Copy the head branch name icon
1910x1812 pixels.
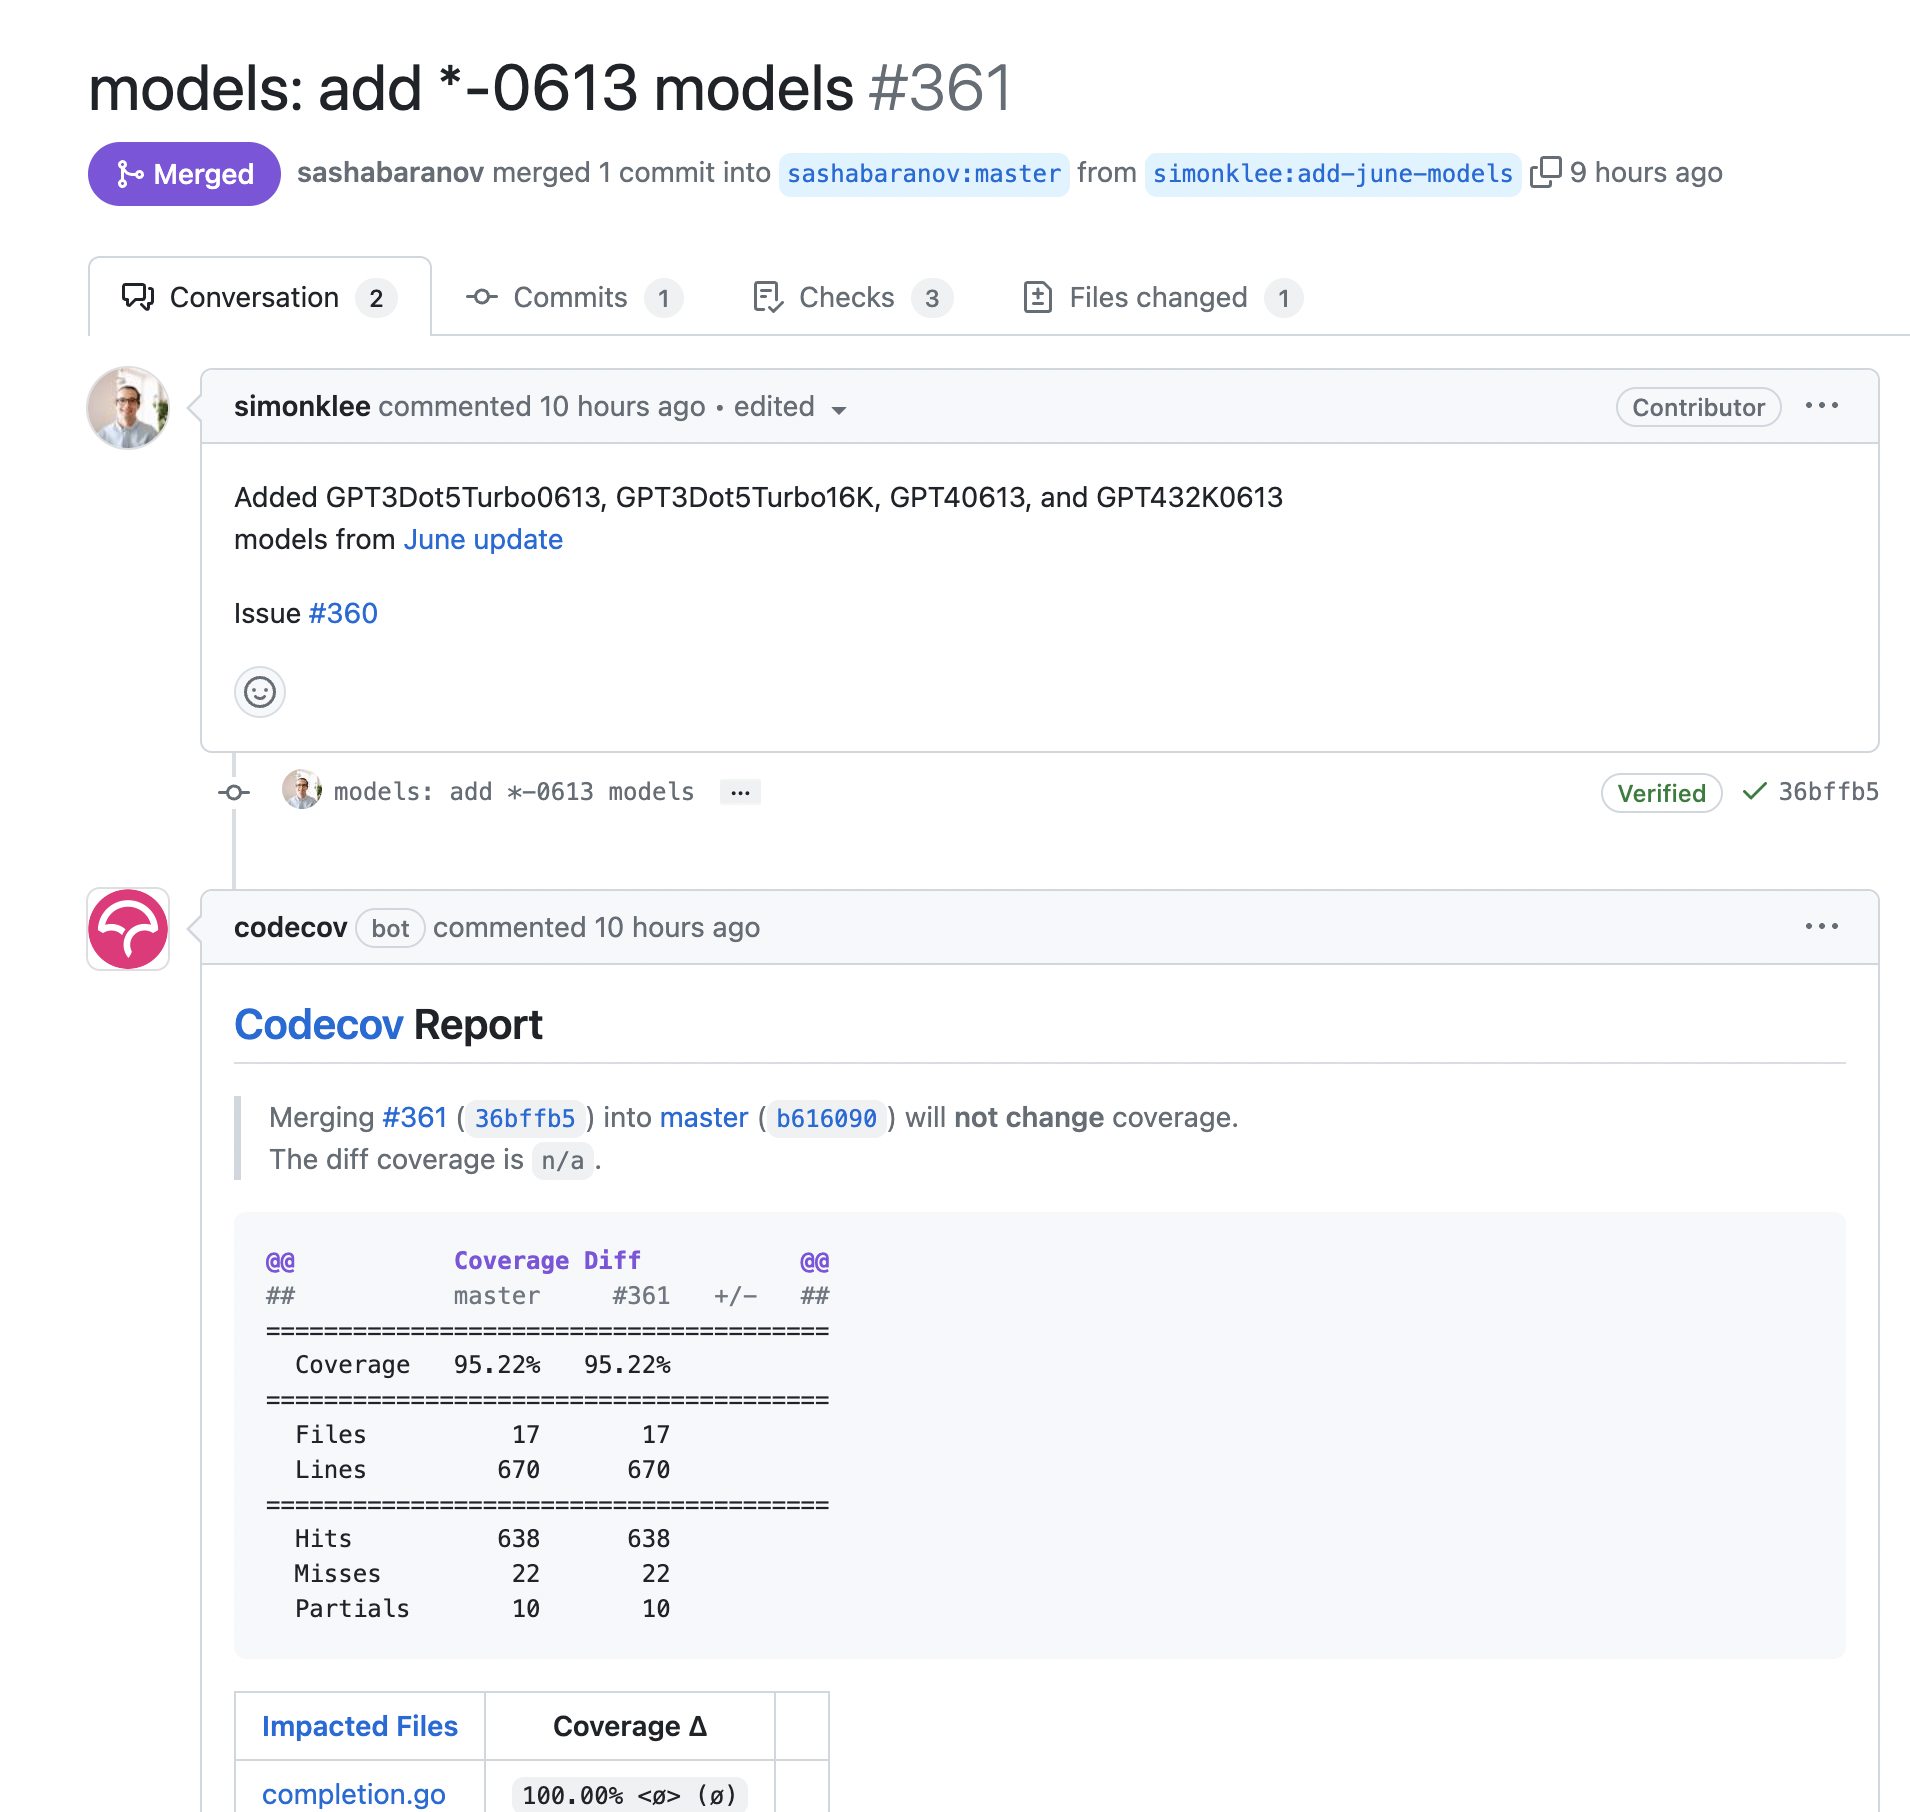coord(1545,173)
